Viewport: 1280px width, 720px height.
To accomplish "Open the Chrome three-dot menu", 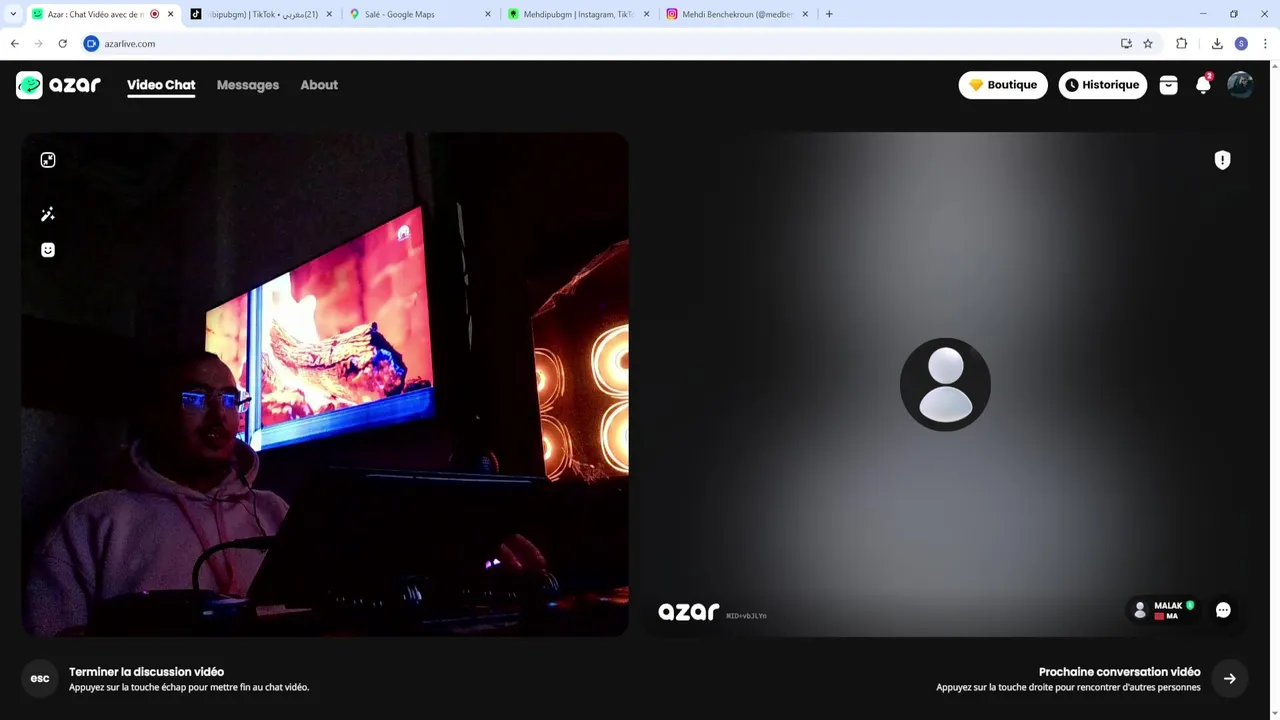I will [x=1265, y=44].
